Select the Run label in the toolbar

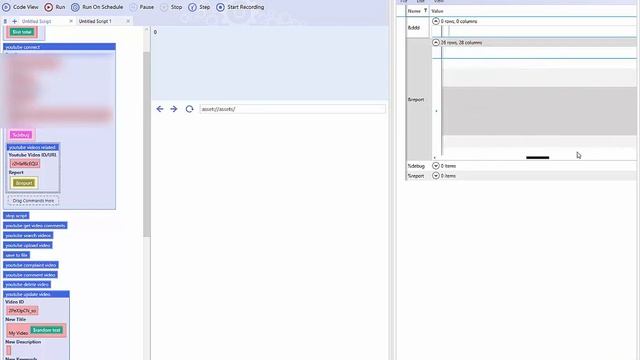coord(60,7)
